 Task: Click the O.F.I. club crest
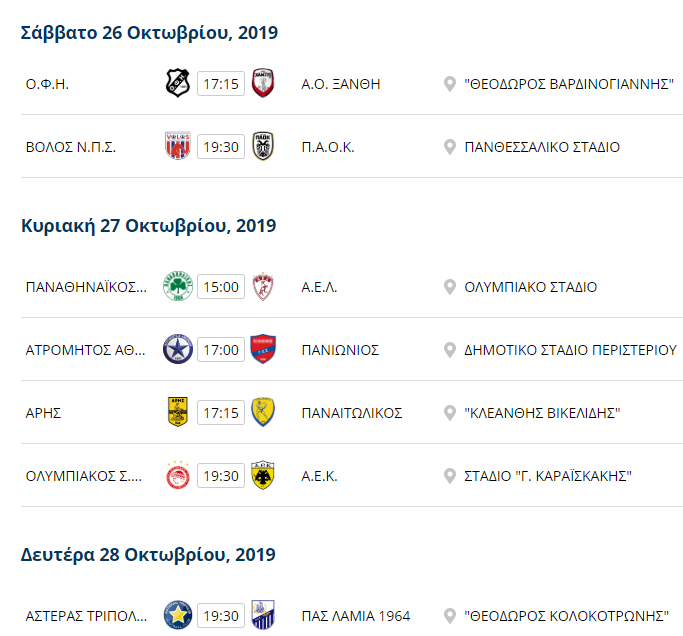(x=178, y=83)
